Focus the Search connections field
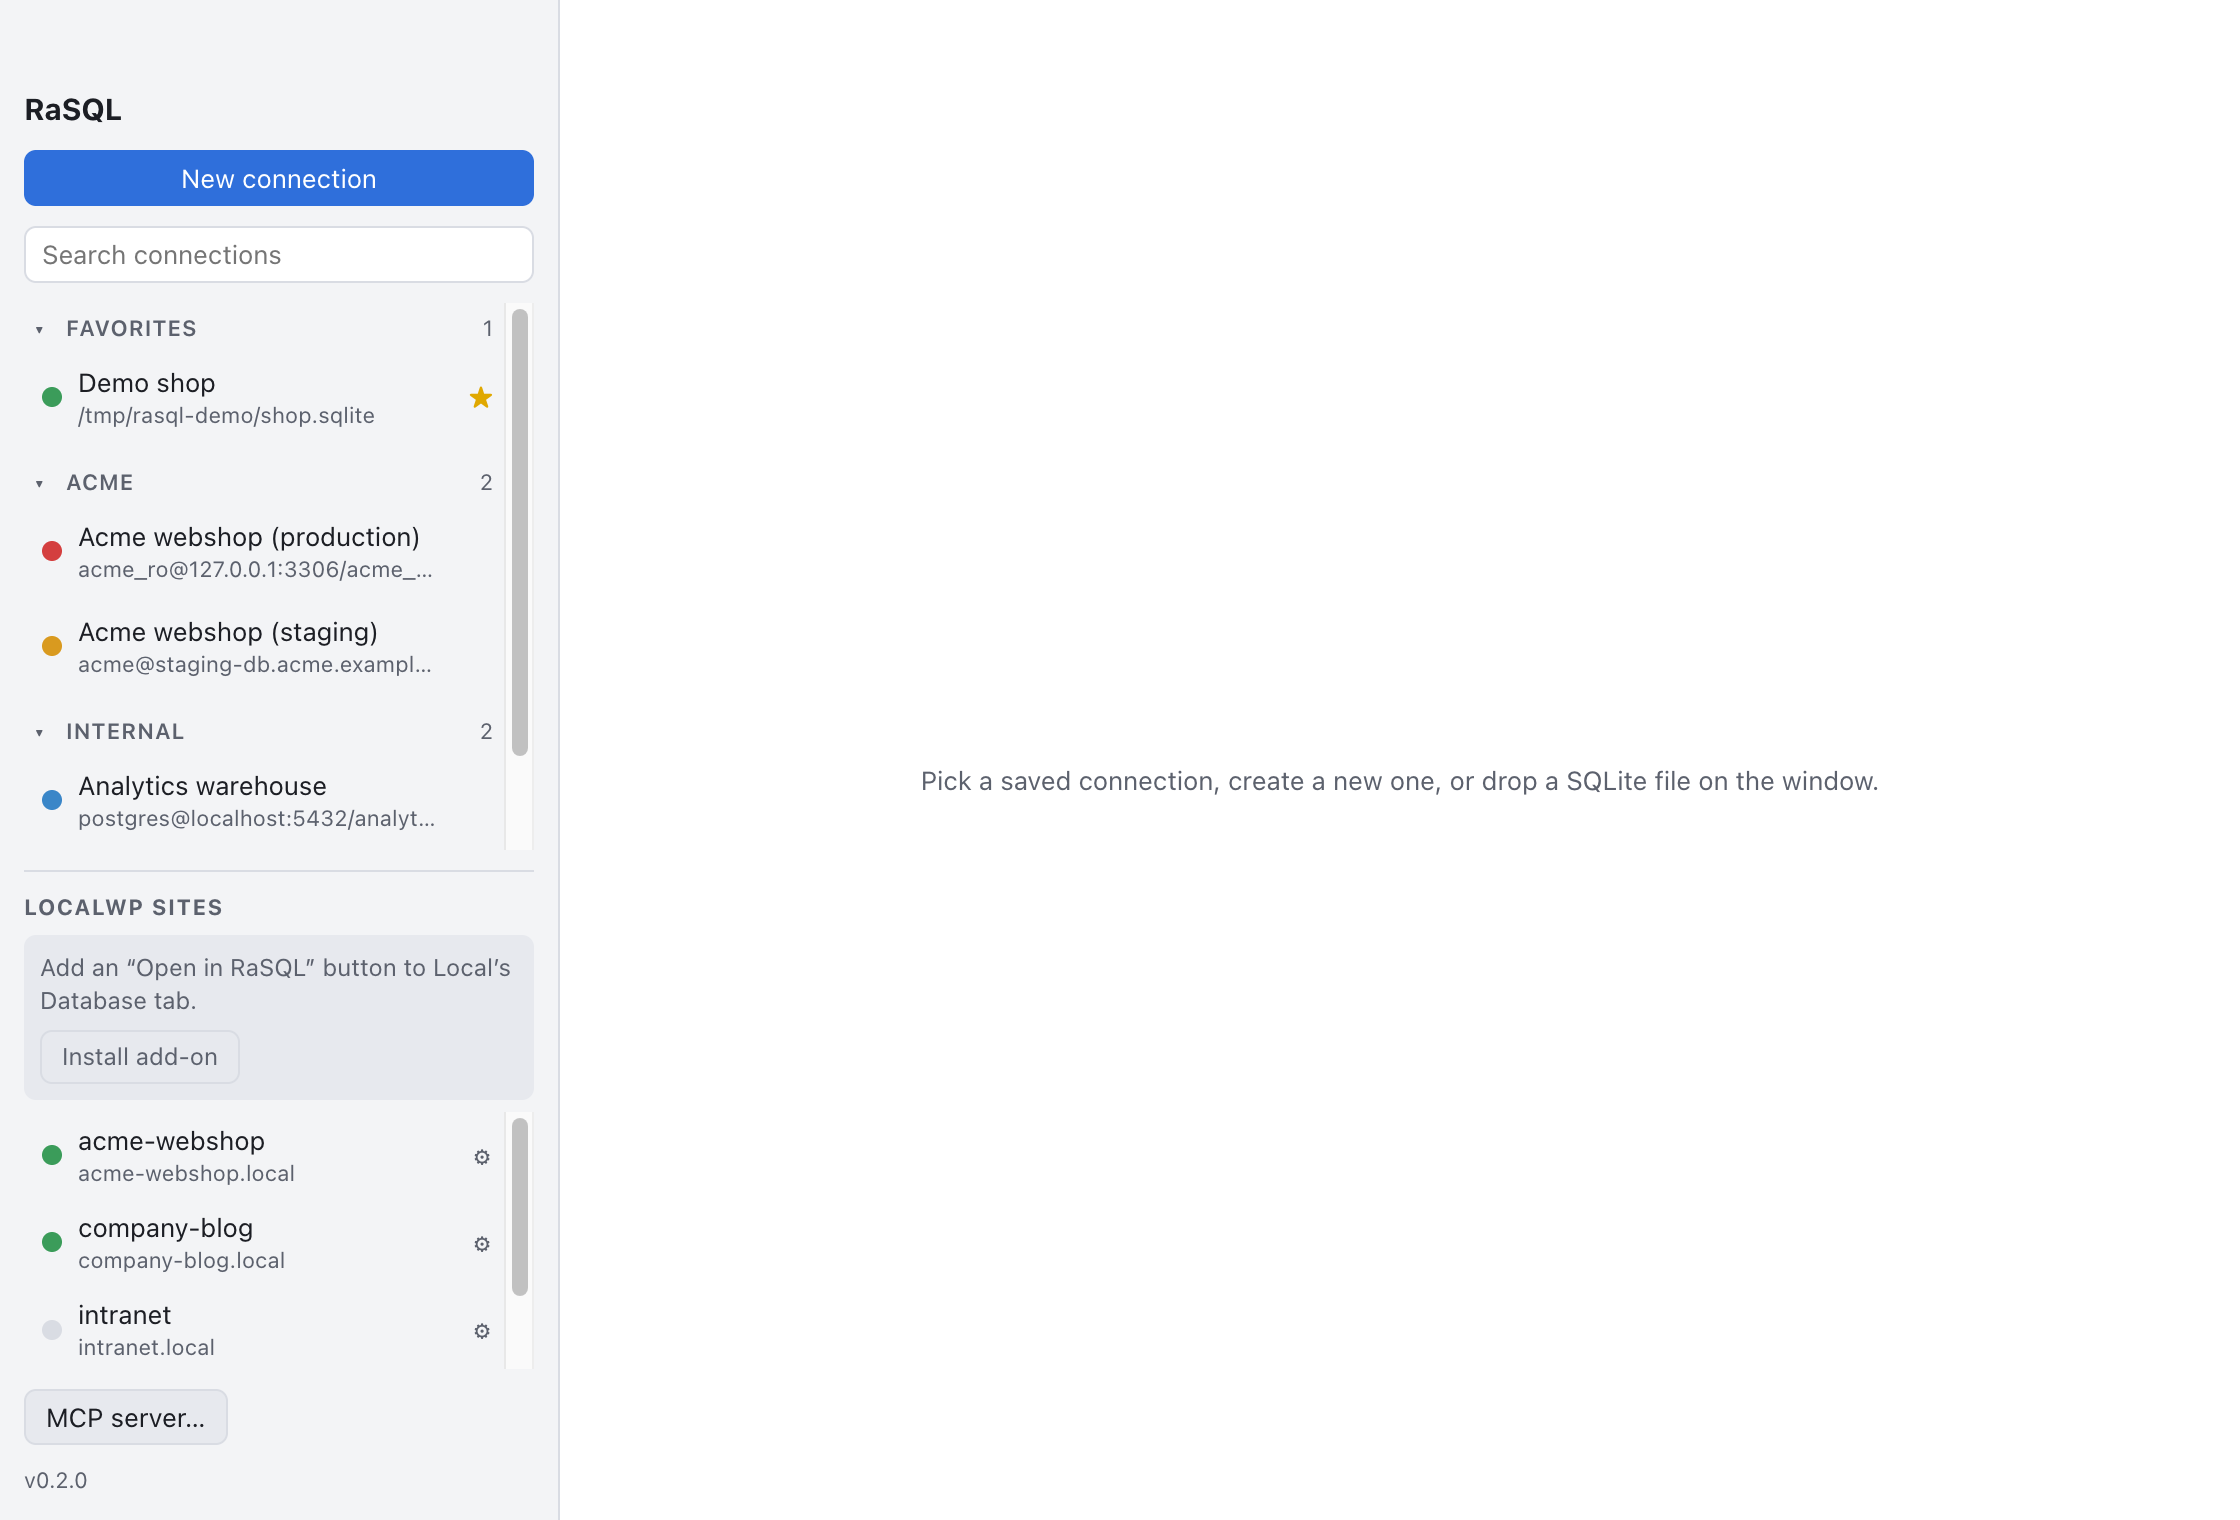The image size is (2240, 1520). [279, 255]
